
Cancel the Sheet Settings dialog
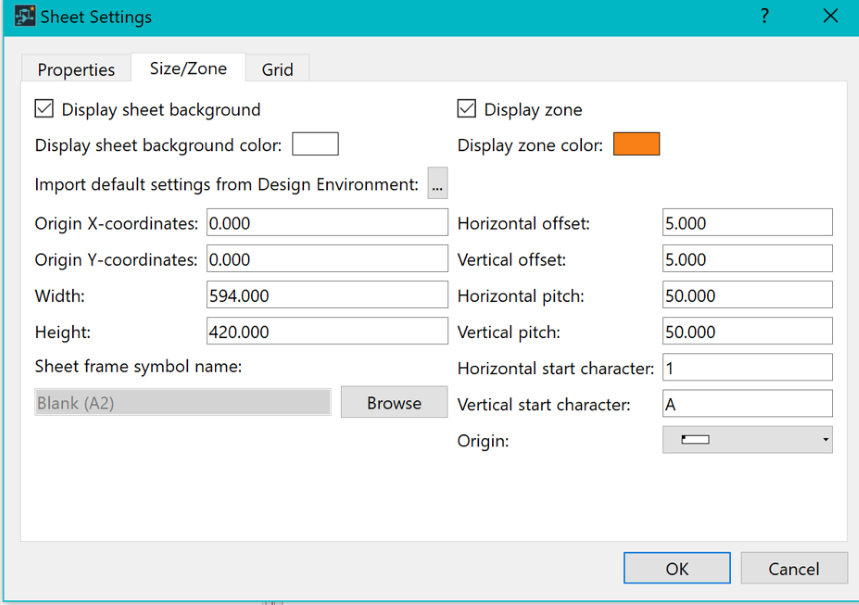tap(794, 568)
